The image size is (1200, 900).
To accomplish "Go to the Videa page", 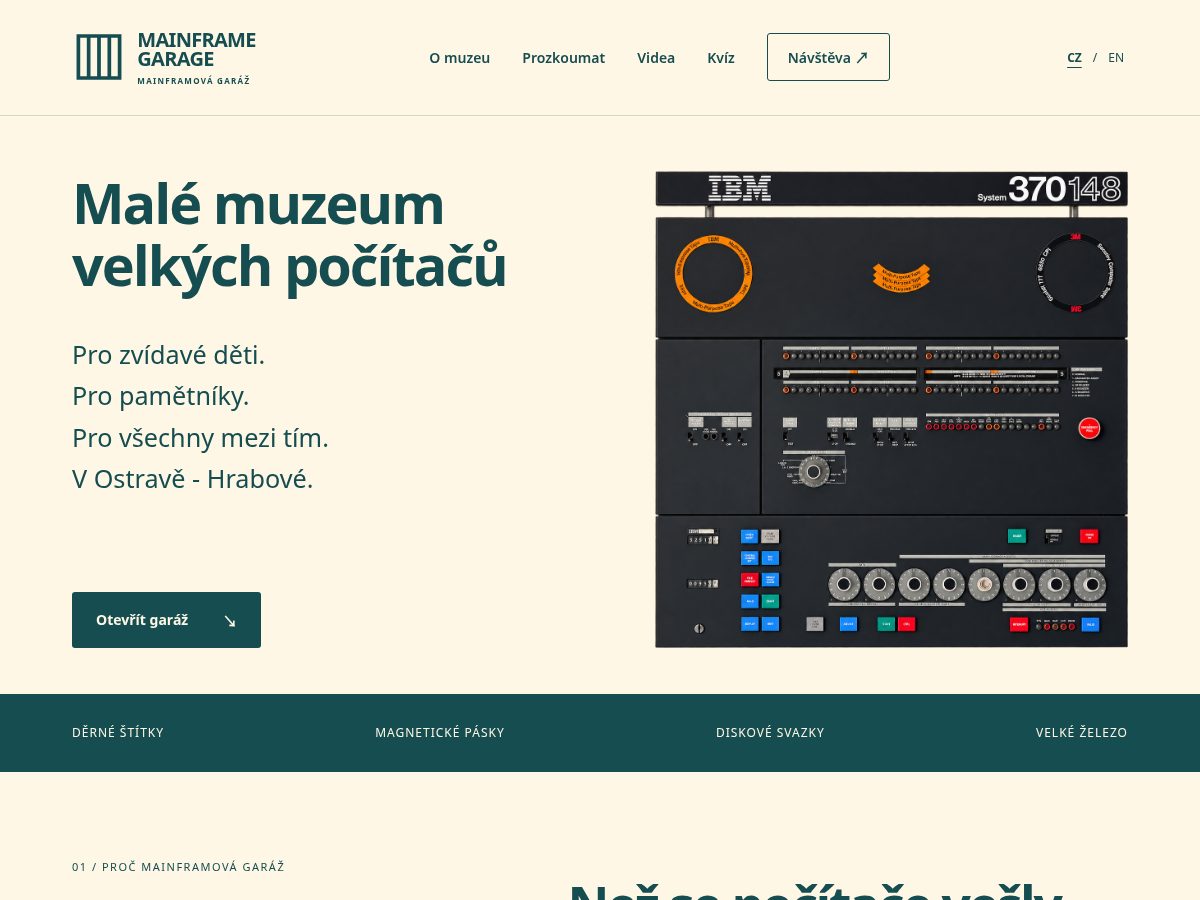I will pyautogui.click(x=656, y=58).
